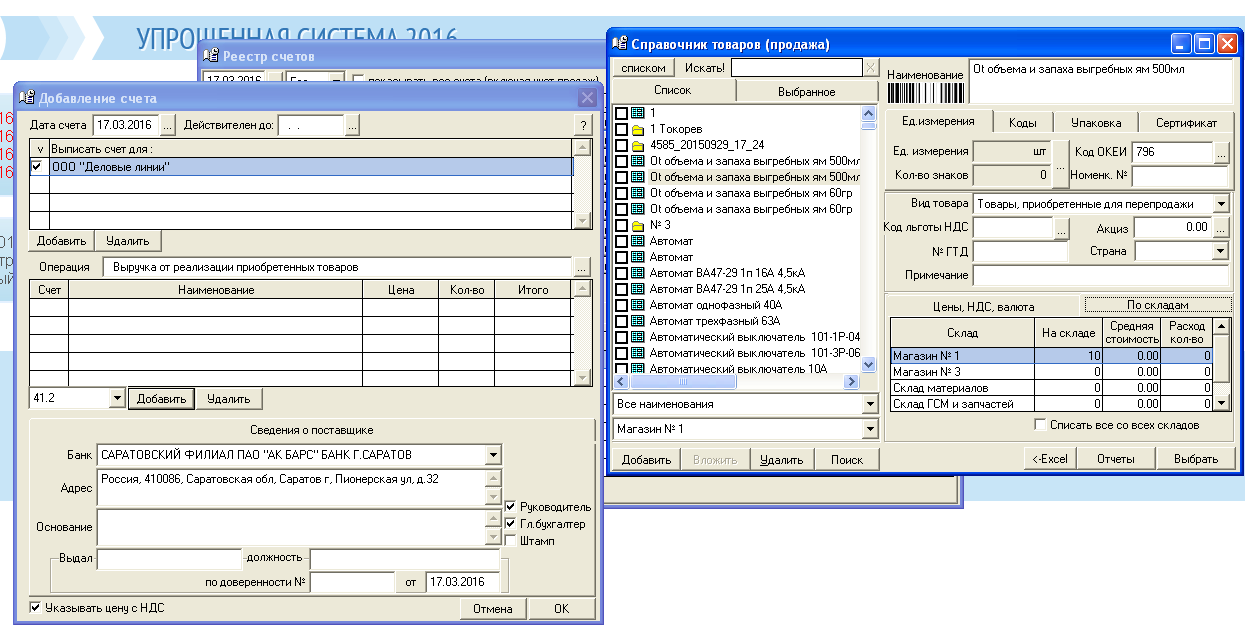Switch to the Упаковка tab

click(1096, 123)
